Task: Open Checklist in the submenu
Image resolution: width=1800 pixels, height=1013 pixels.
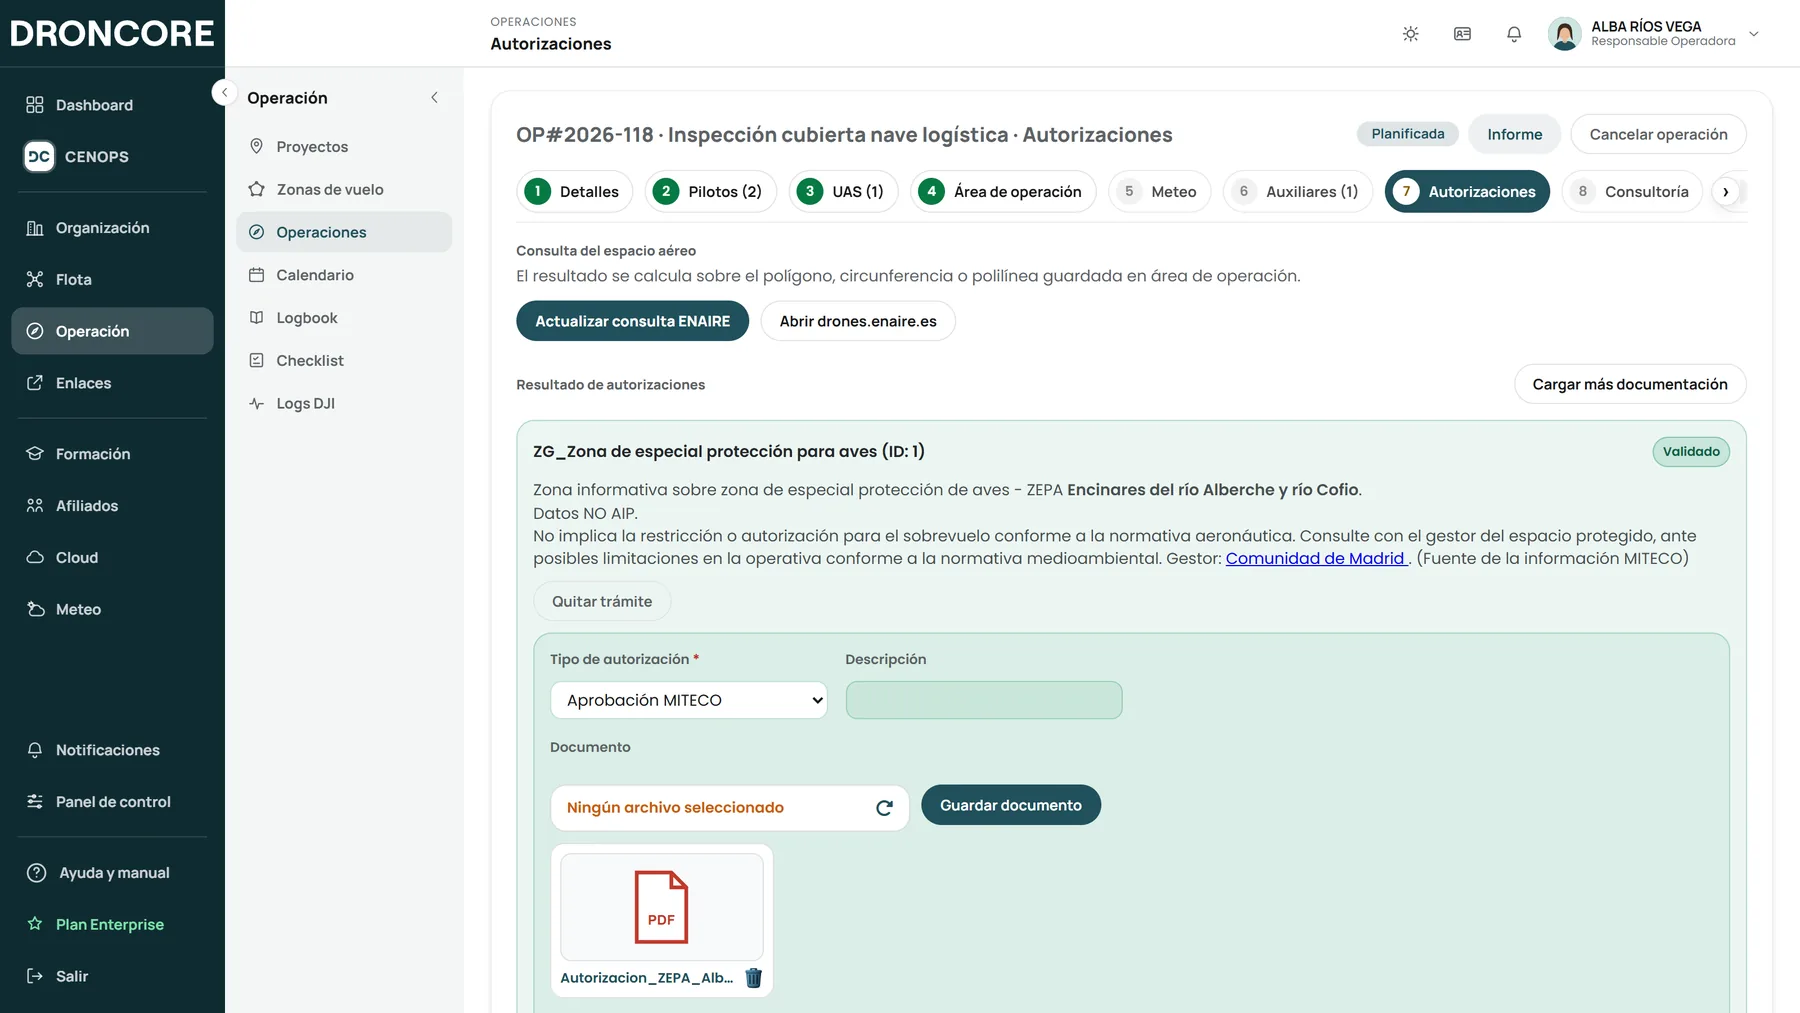Action: 344,361
